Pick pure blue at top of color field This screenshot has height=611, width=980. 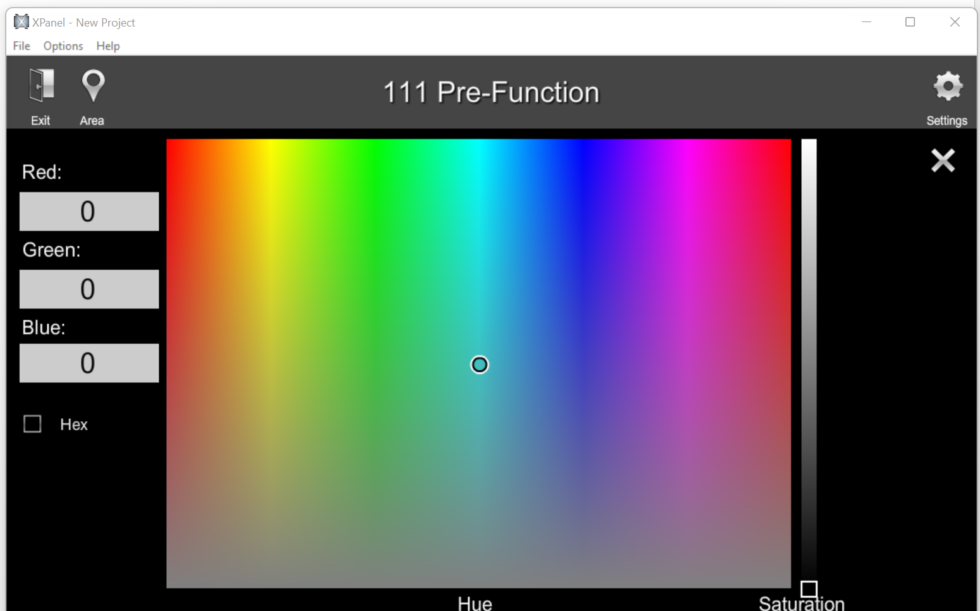pos(583,145)
